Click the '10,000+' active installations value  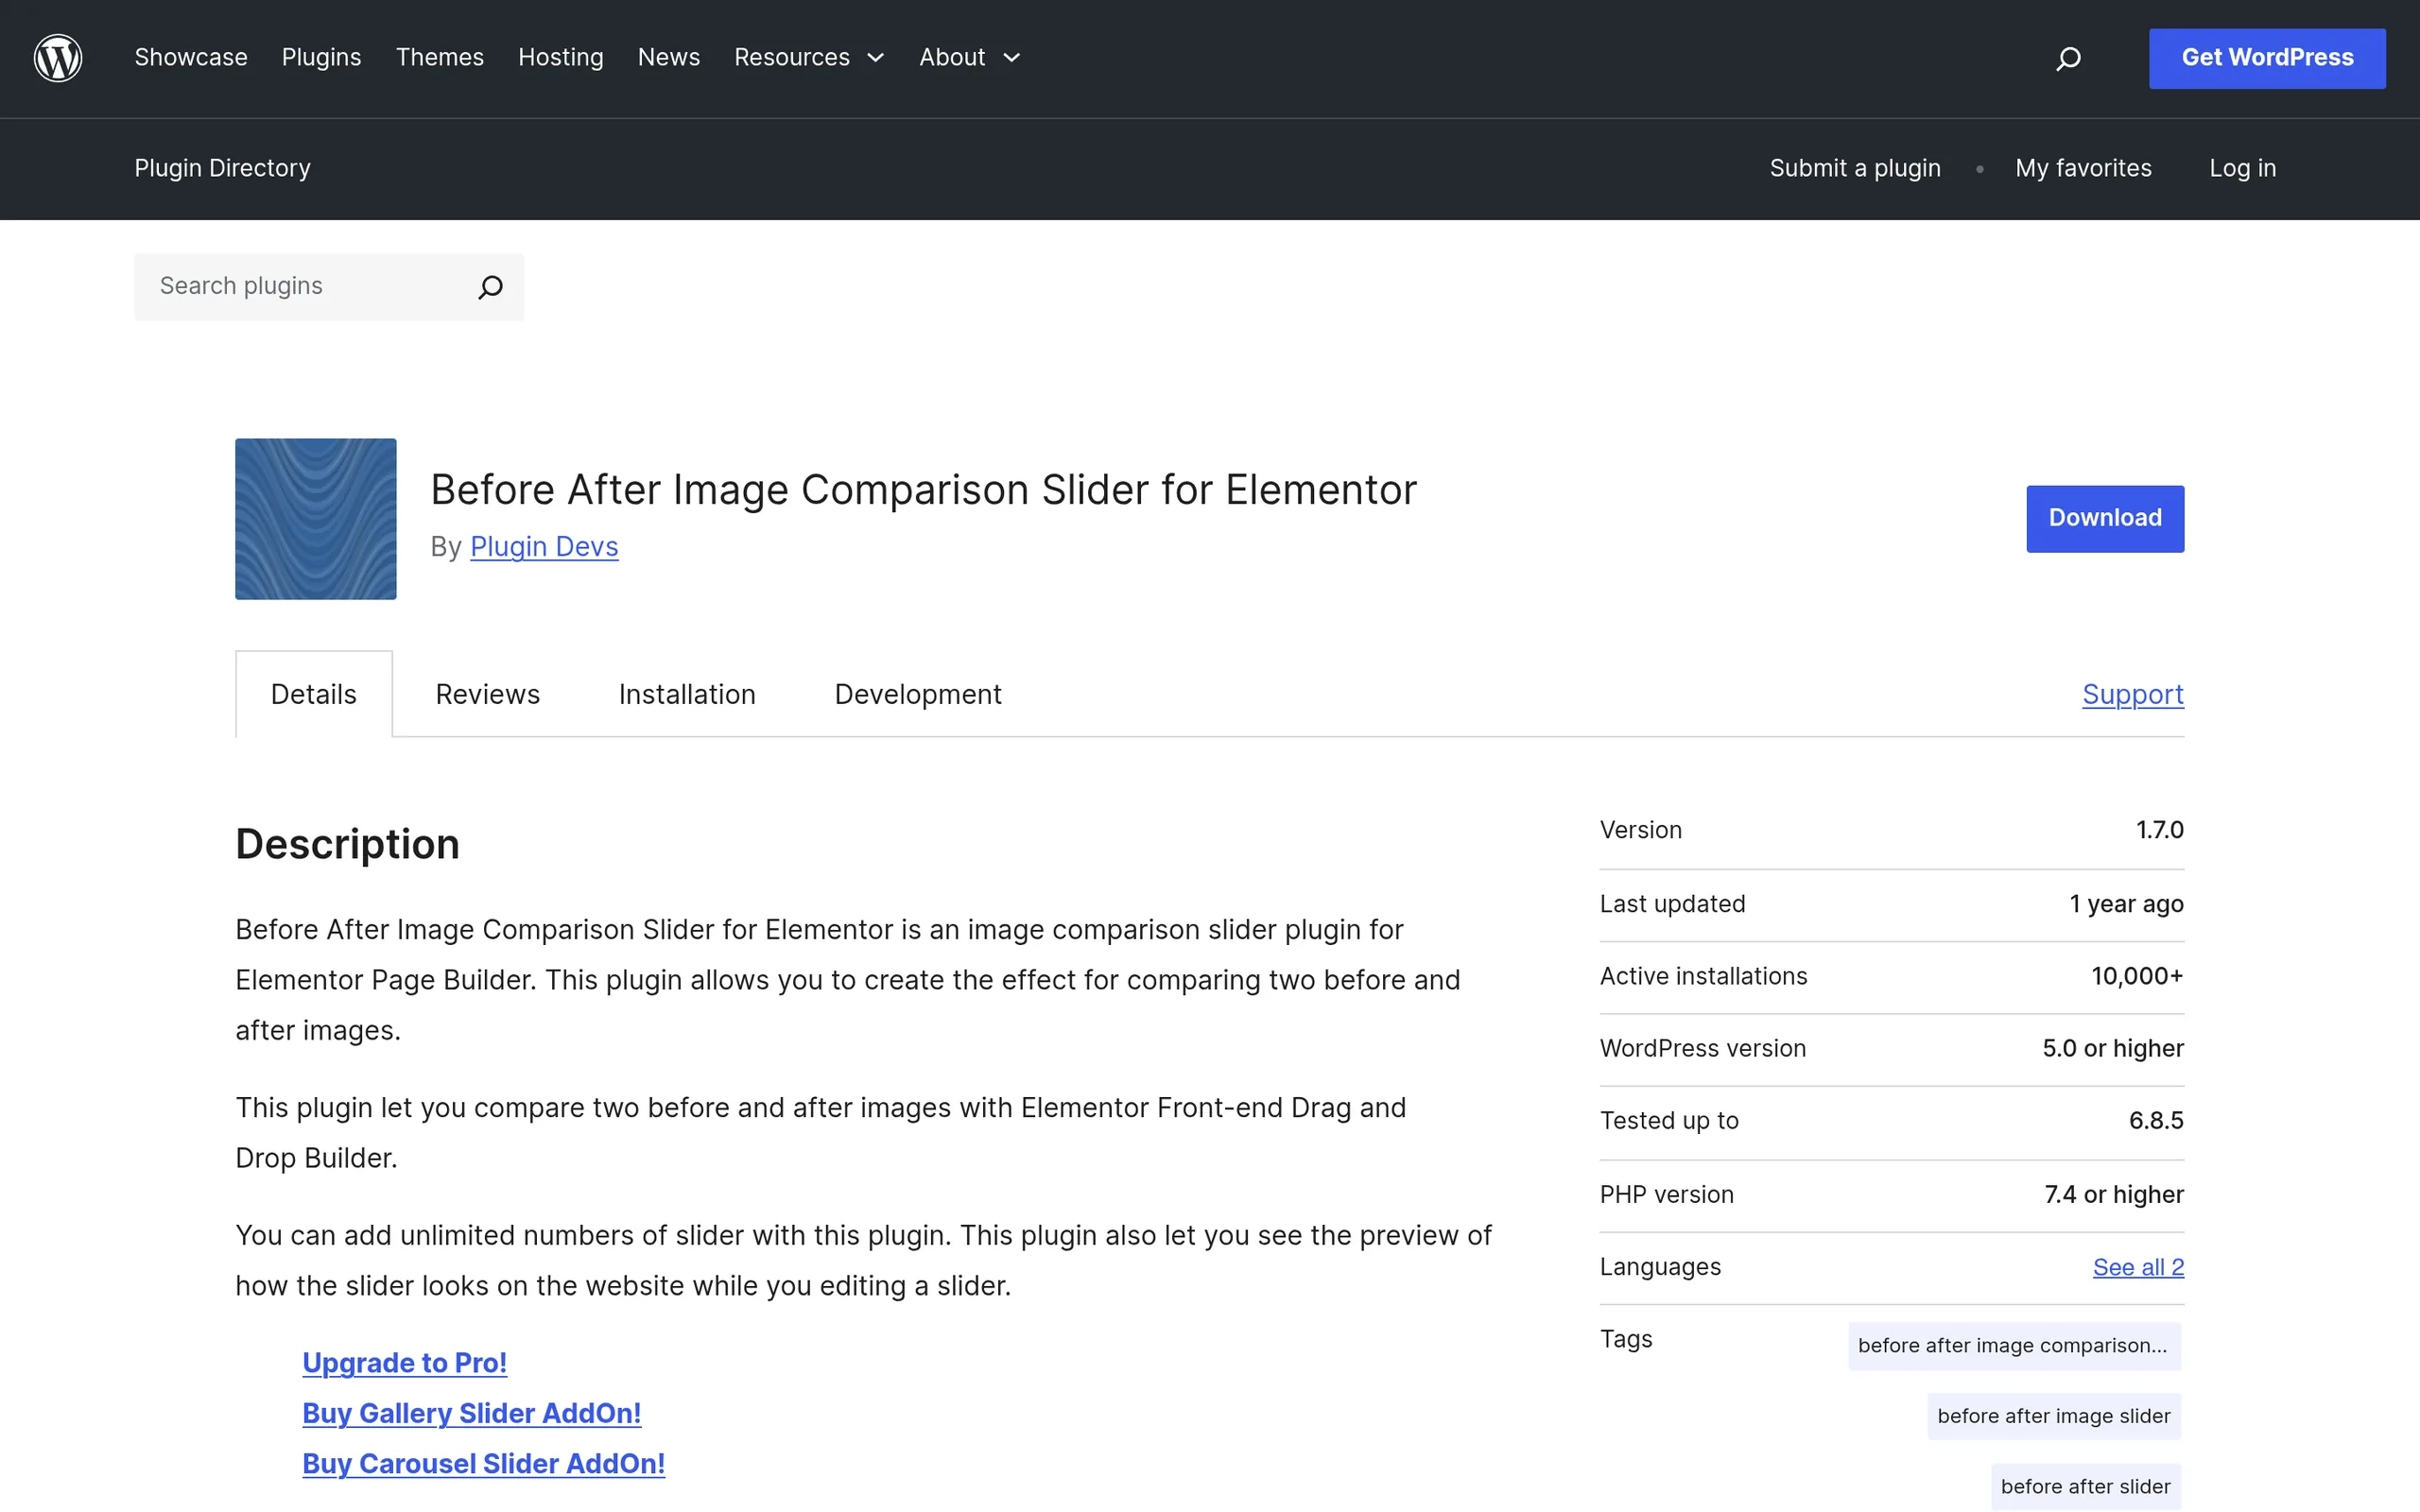tap(2137, 976)
